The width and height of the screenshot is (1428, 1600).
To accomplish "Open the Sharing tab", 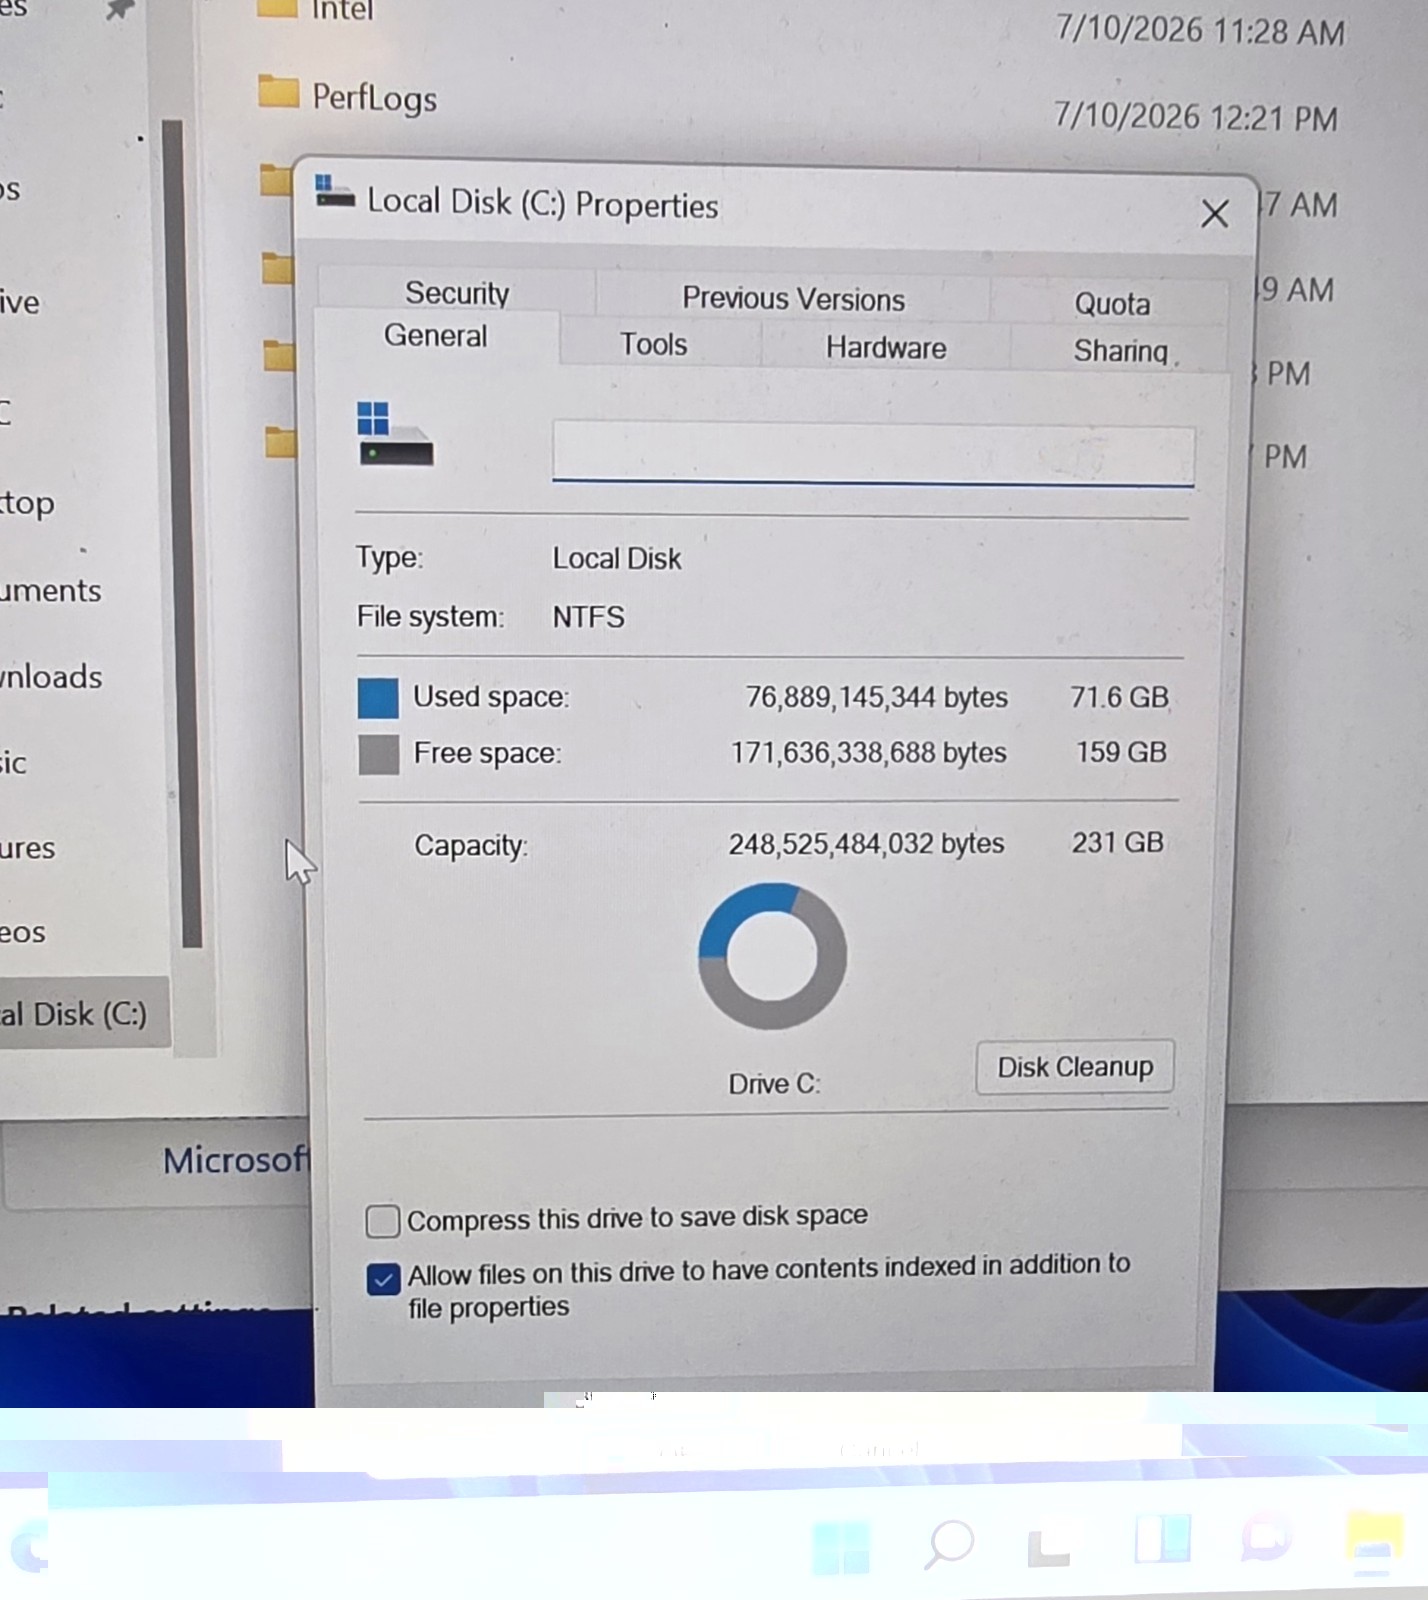I will (1120, 351).
